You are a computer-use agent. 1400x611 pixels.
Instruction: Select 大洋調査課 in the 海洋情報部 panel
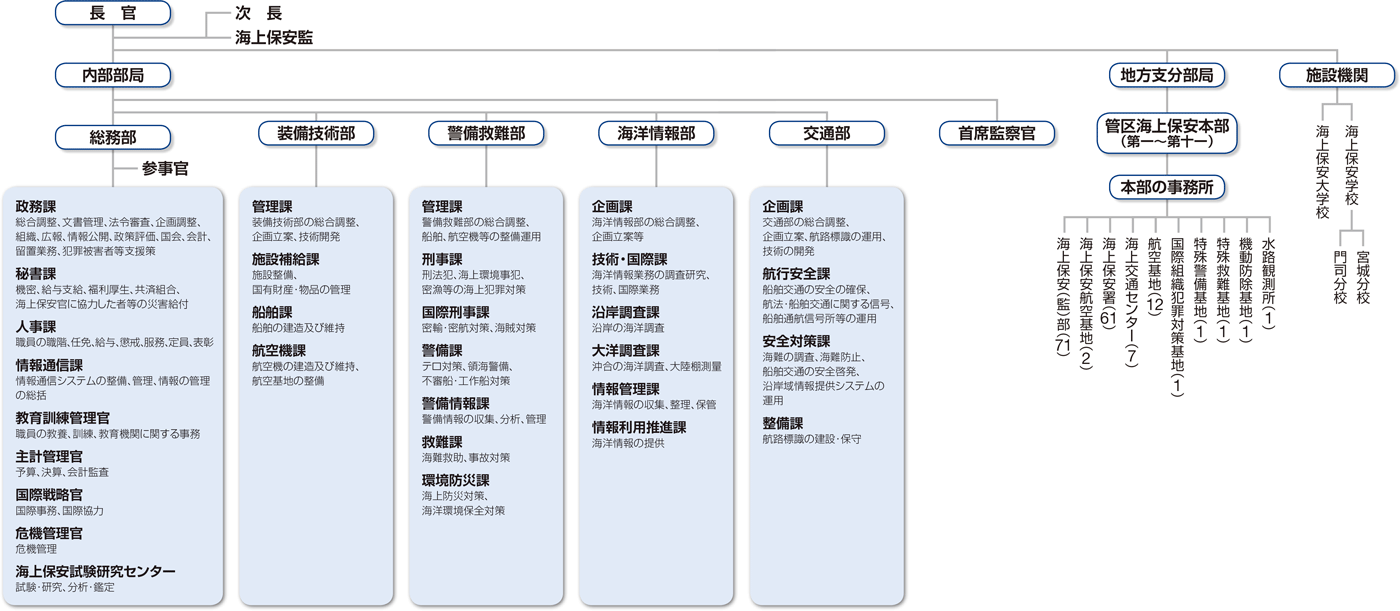pos(625,350)
